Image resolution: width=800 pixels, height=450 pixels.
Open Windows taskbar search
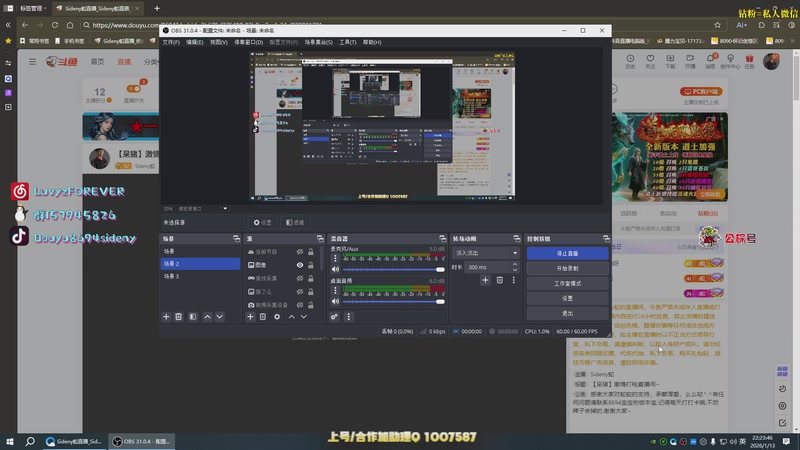point(30,441)
